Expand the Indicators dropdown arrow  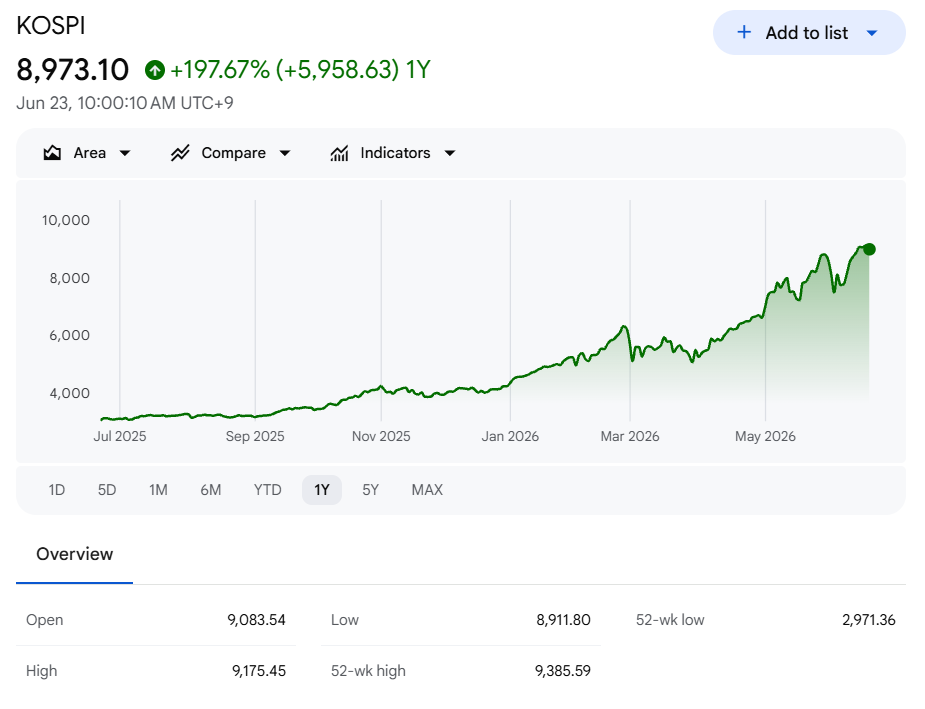[450, 153]
